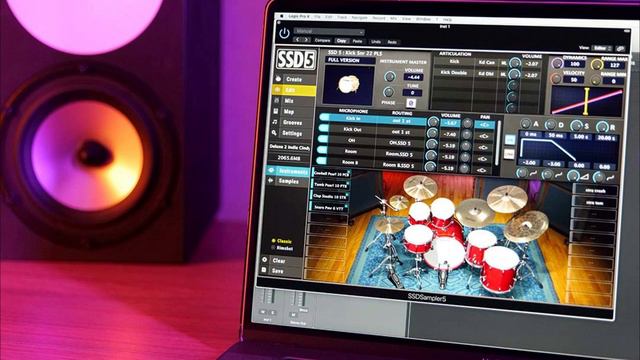Select the Kick Double articulation row

[453, 73]
